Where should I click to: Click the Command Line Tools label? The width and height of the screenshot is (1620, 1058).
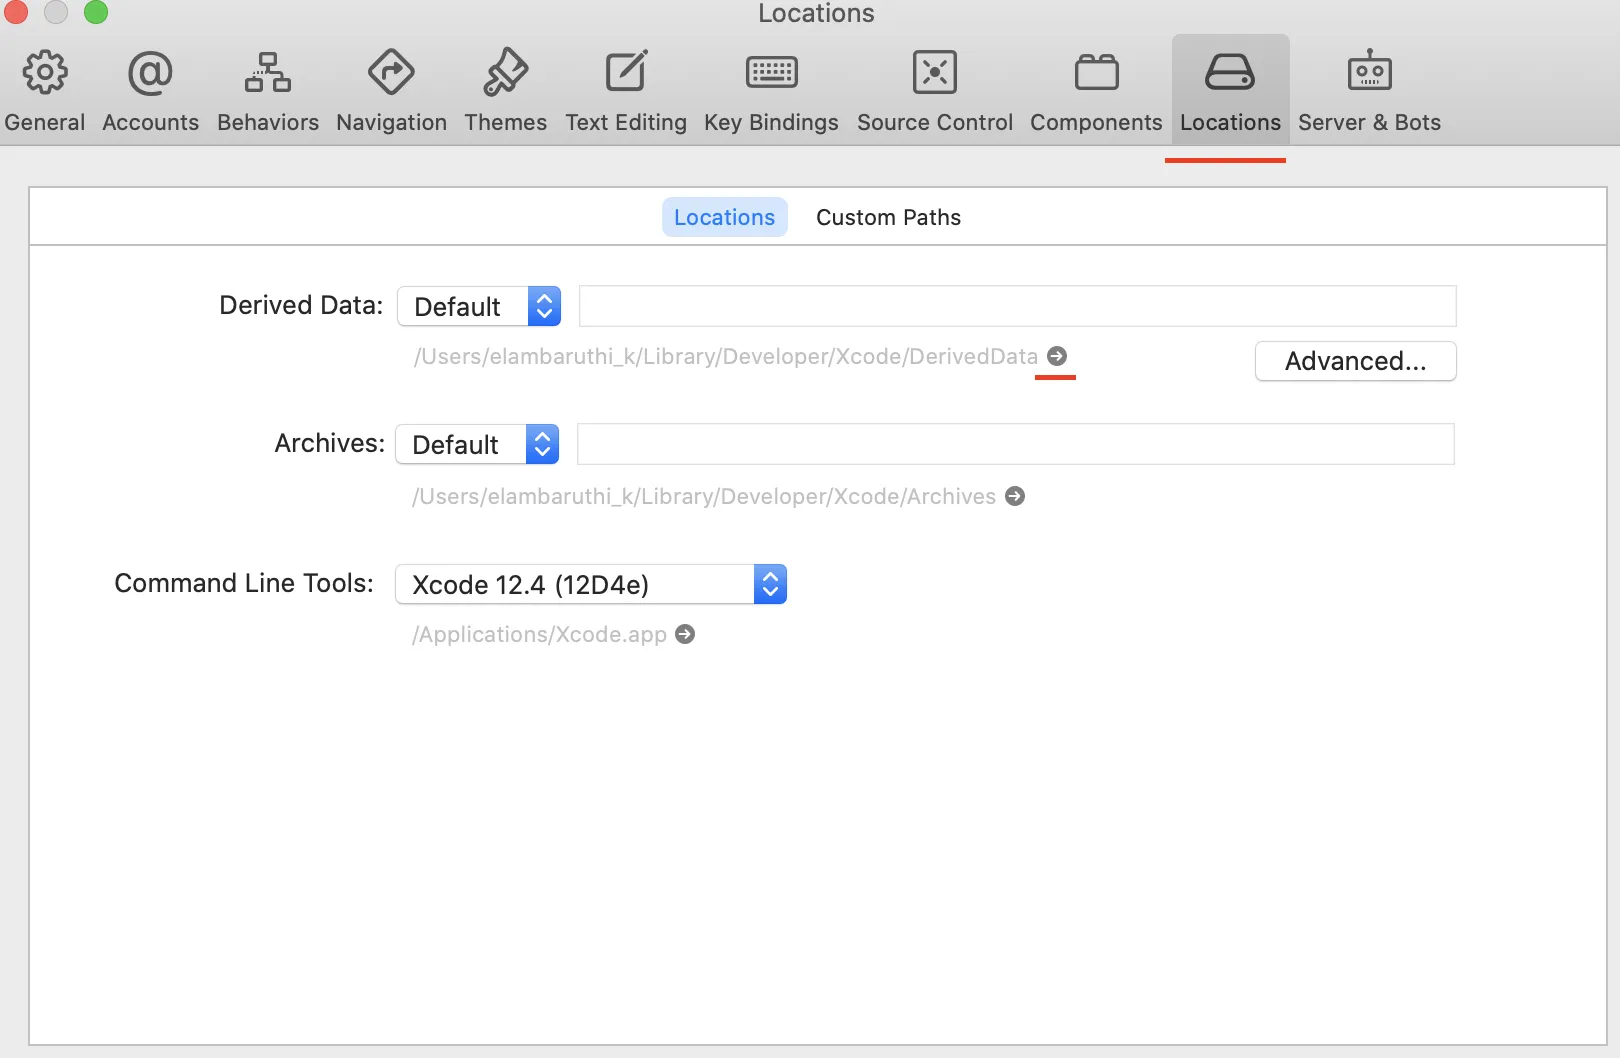[x=244, y=583]
